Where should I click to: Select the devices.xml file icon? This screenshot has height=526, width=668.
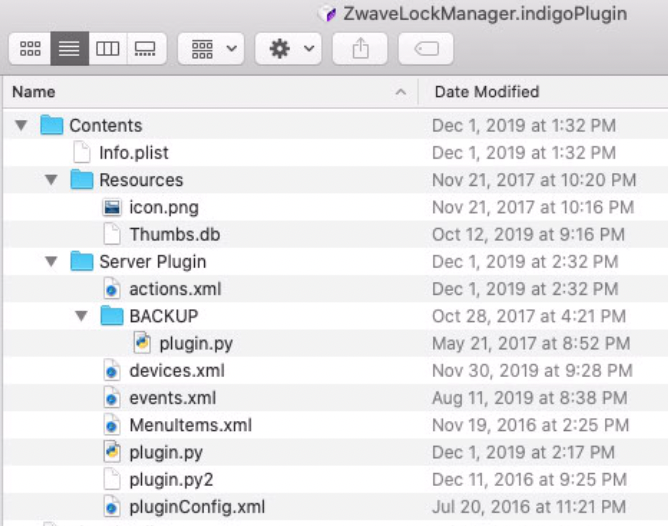[x=112, y=371]
